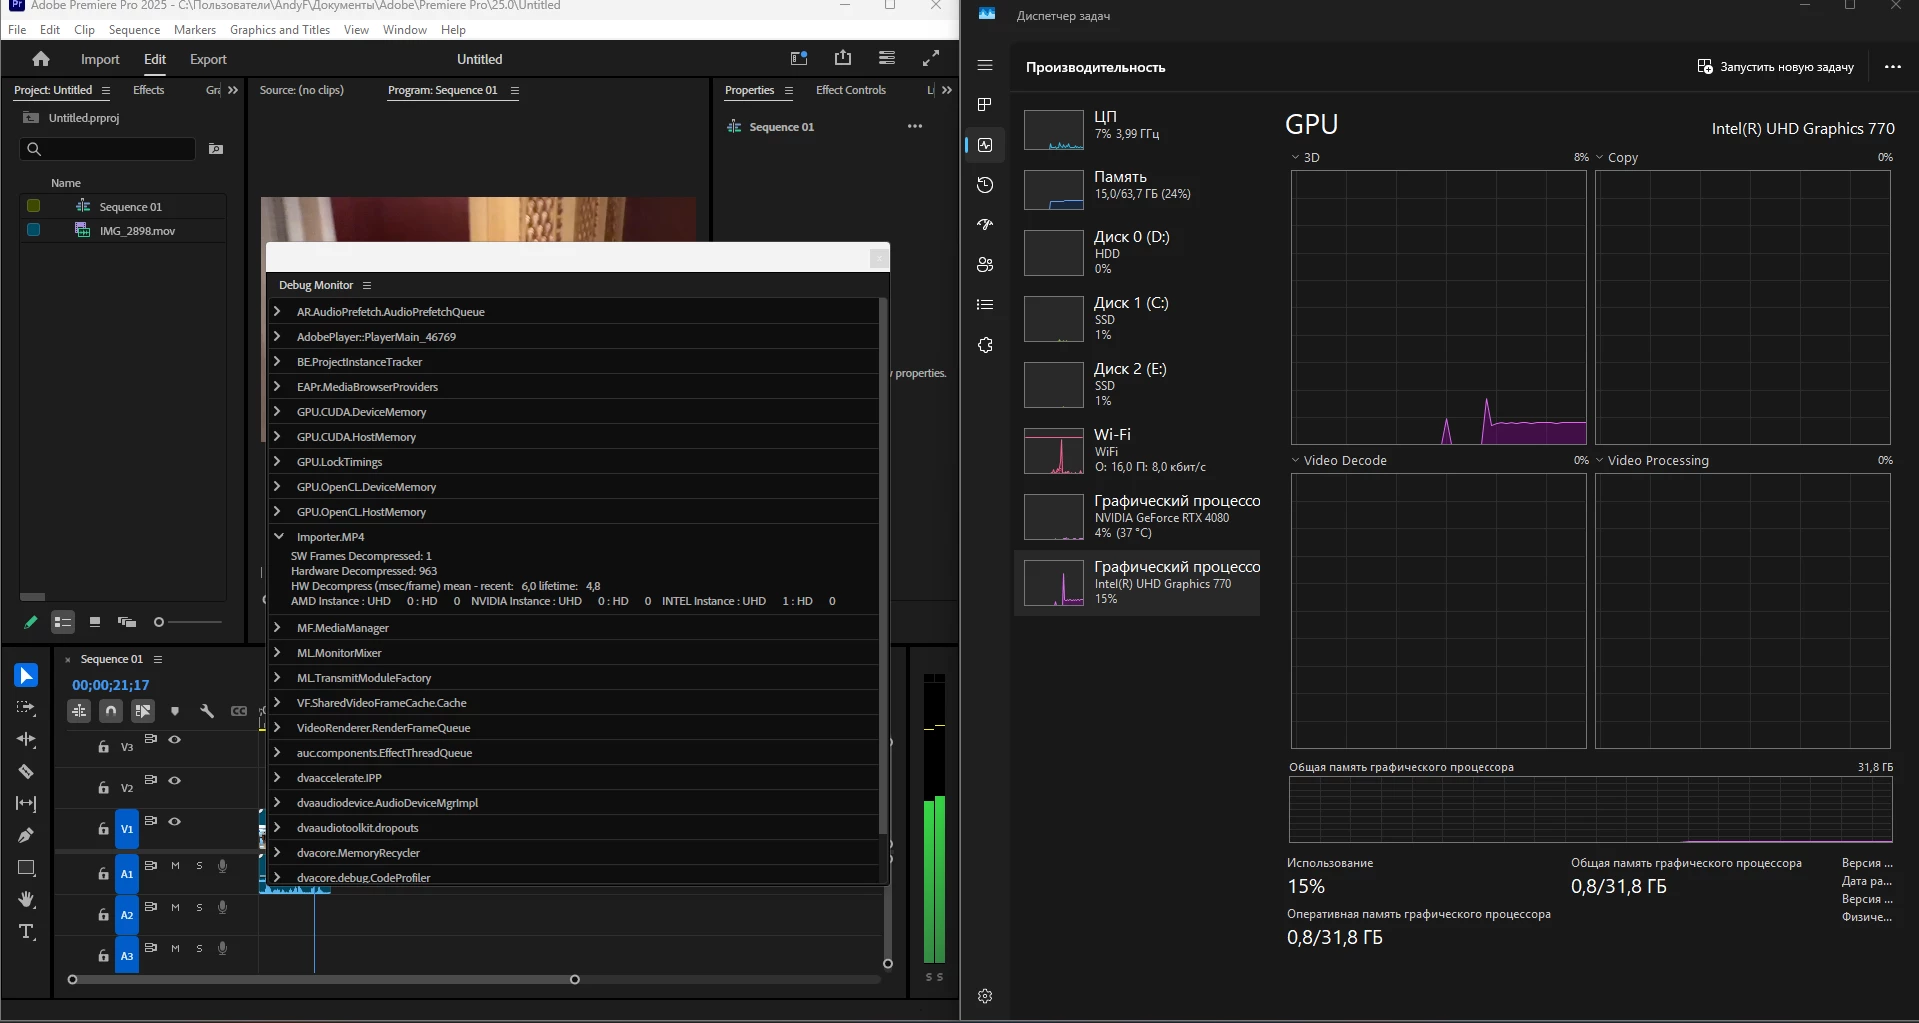The image size is (1919, 1023).
Task: Collapse the Importer.MP4 section
Action: coord(278,537)
